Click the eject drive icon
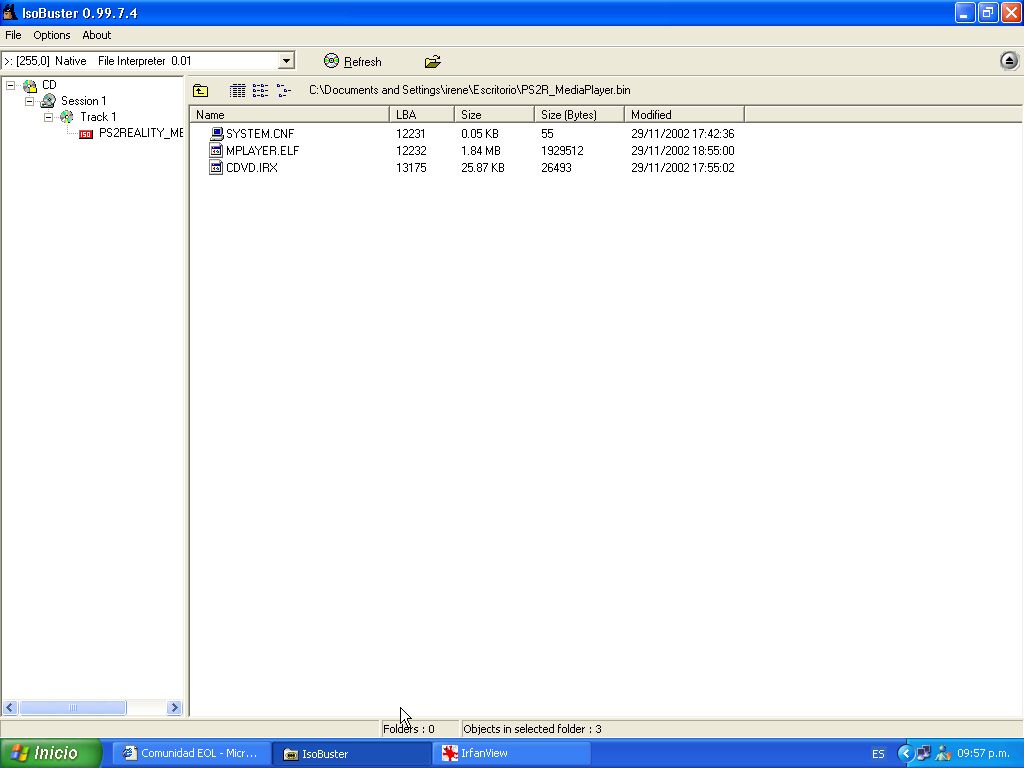 point(1009,61)
